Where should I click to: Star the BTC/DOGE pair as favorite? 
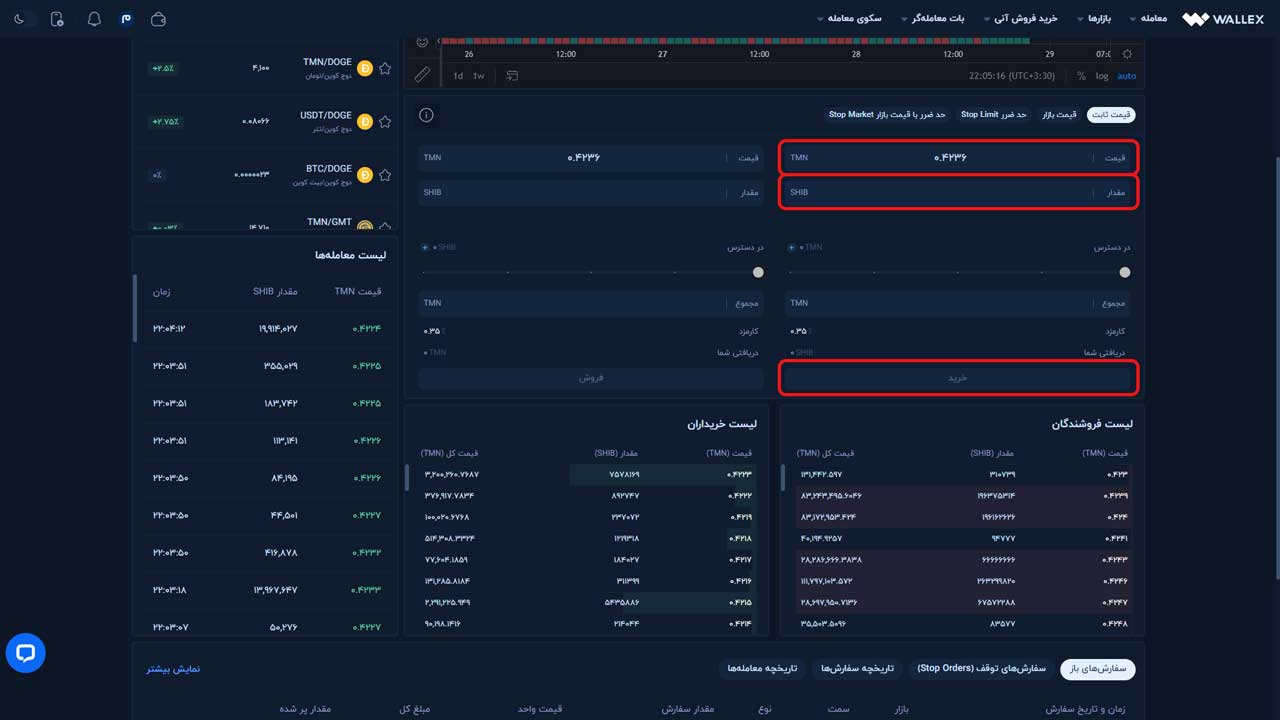pyautogui.click(x=385, y=174)
